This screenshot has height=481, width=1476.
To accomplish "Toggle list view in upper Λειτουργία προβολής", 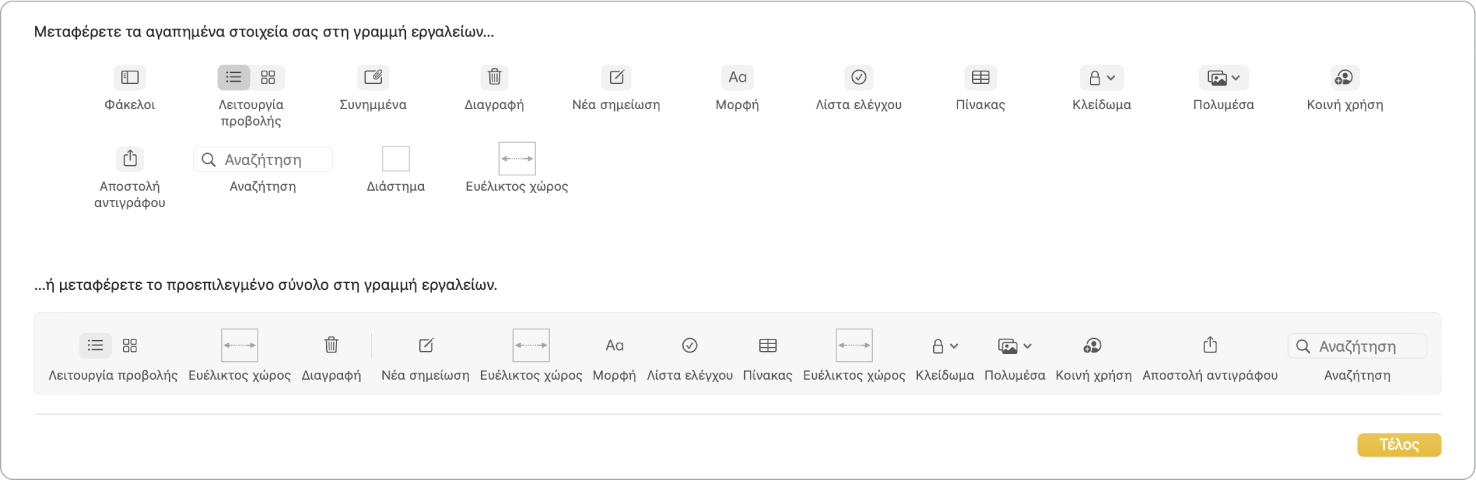I will [234, 77].
